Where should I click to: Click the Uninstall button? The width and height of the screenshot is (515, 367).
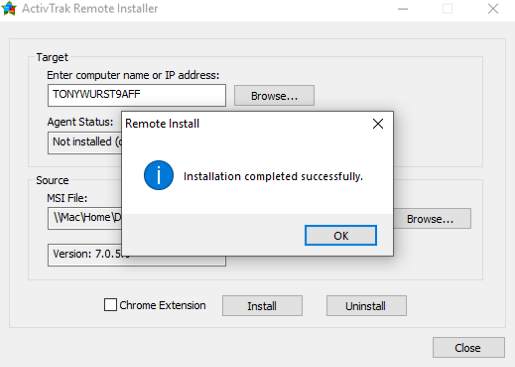[366, 306]
